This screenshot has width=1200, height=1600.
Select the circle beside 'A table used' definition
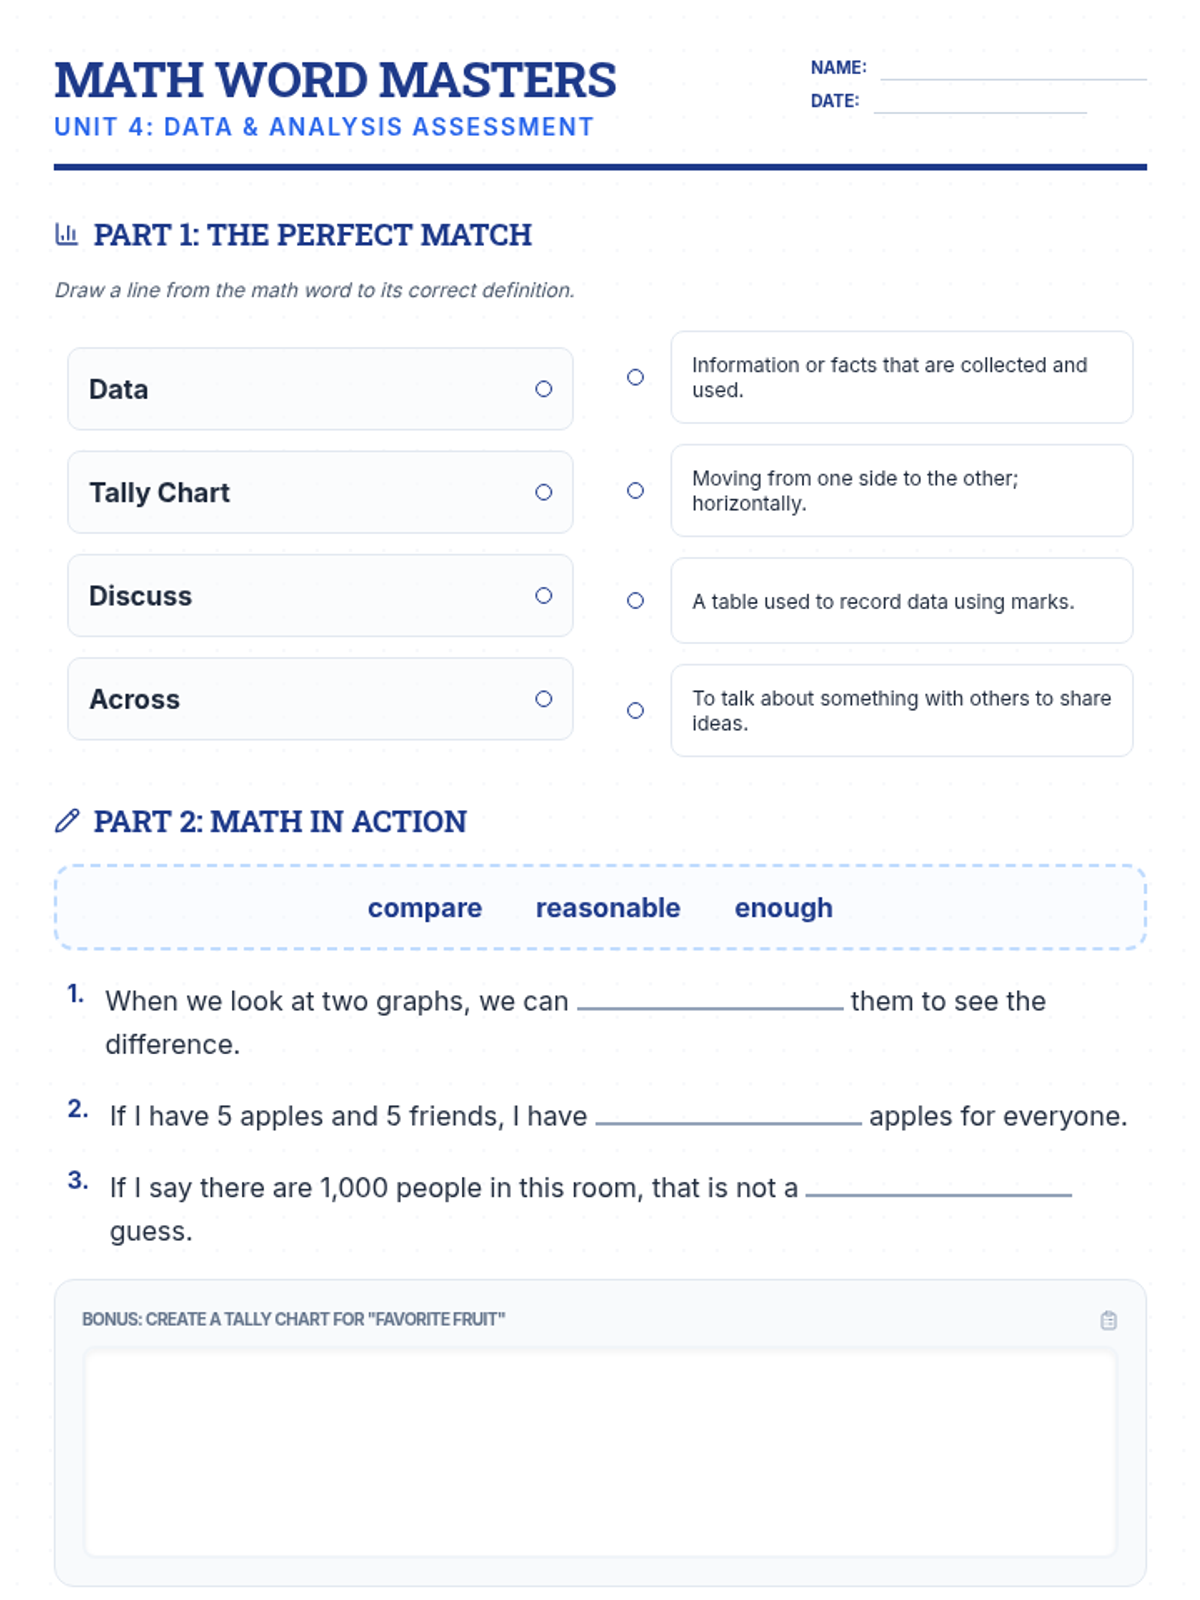click(x=635, y=601)
